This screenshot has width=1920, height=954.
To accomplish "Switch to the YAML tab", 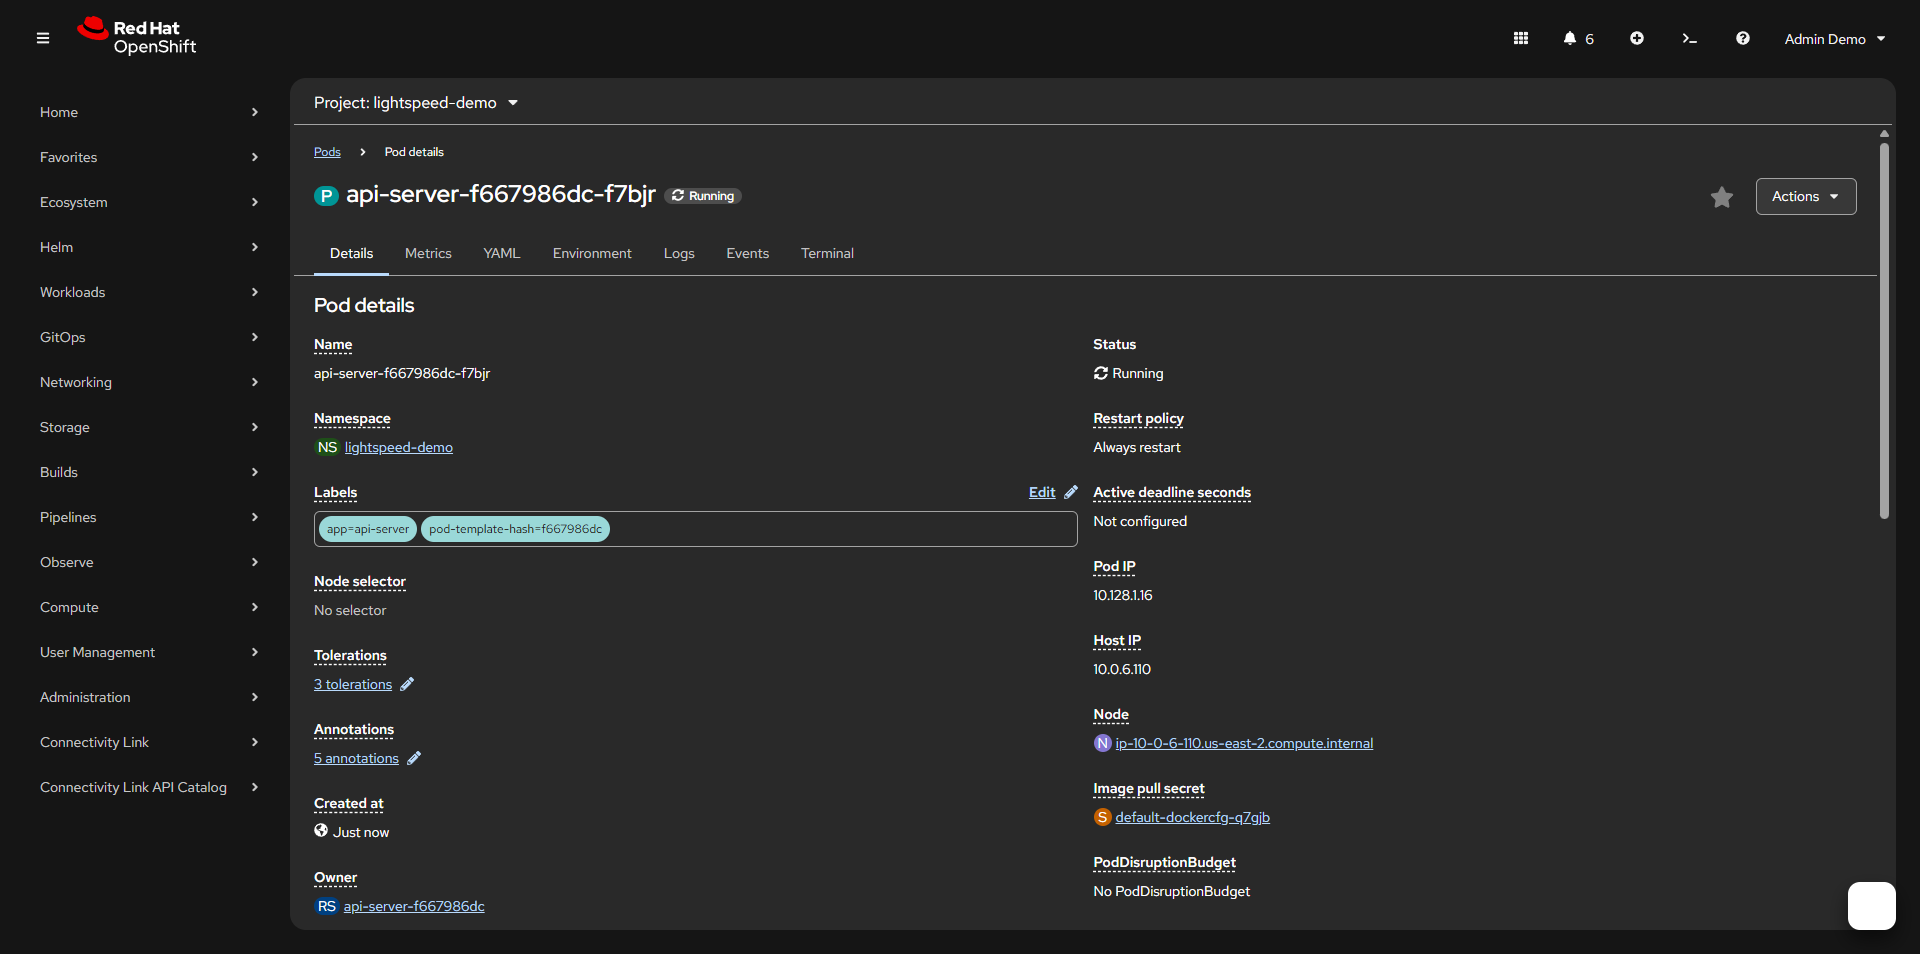I will pos(502,253).
